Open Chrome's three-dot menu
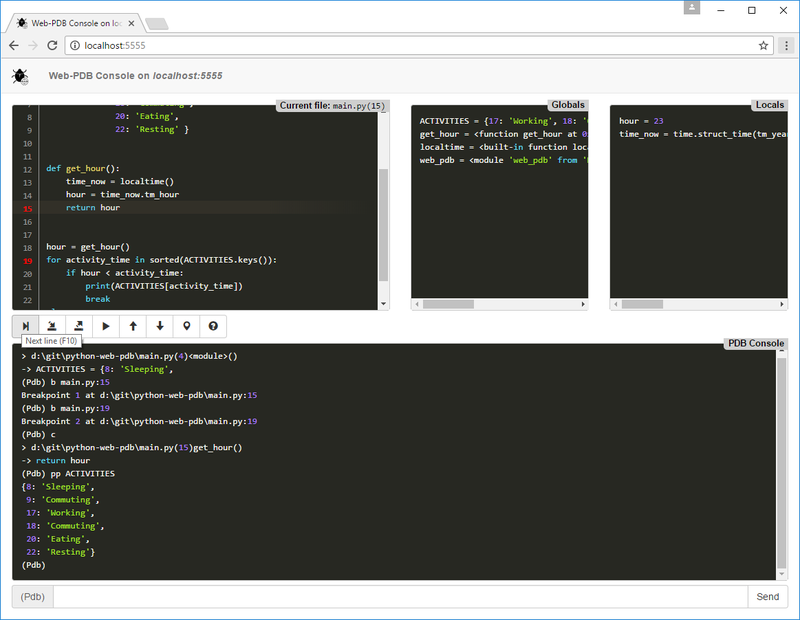 (x=785, y=46)
